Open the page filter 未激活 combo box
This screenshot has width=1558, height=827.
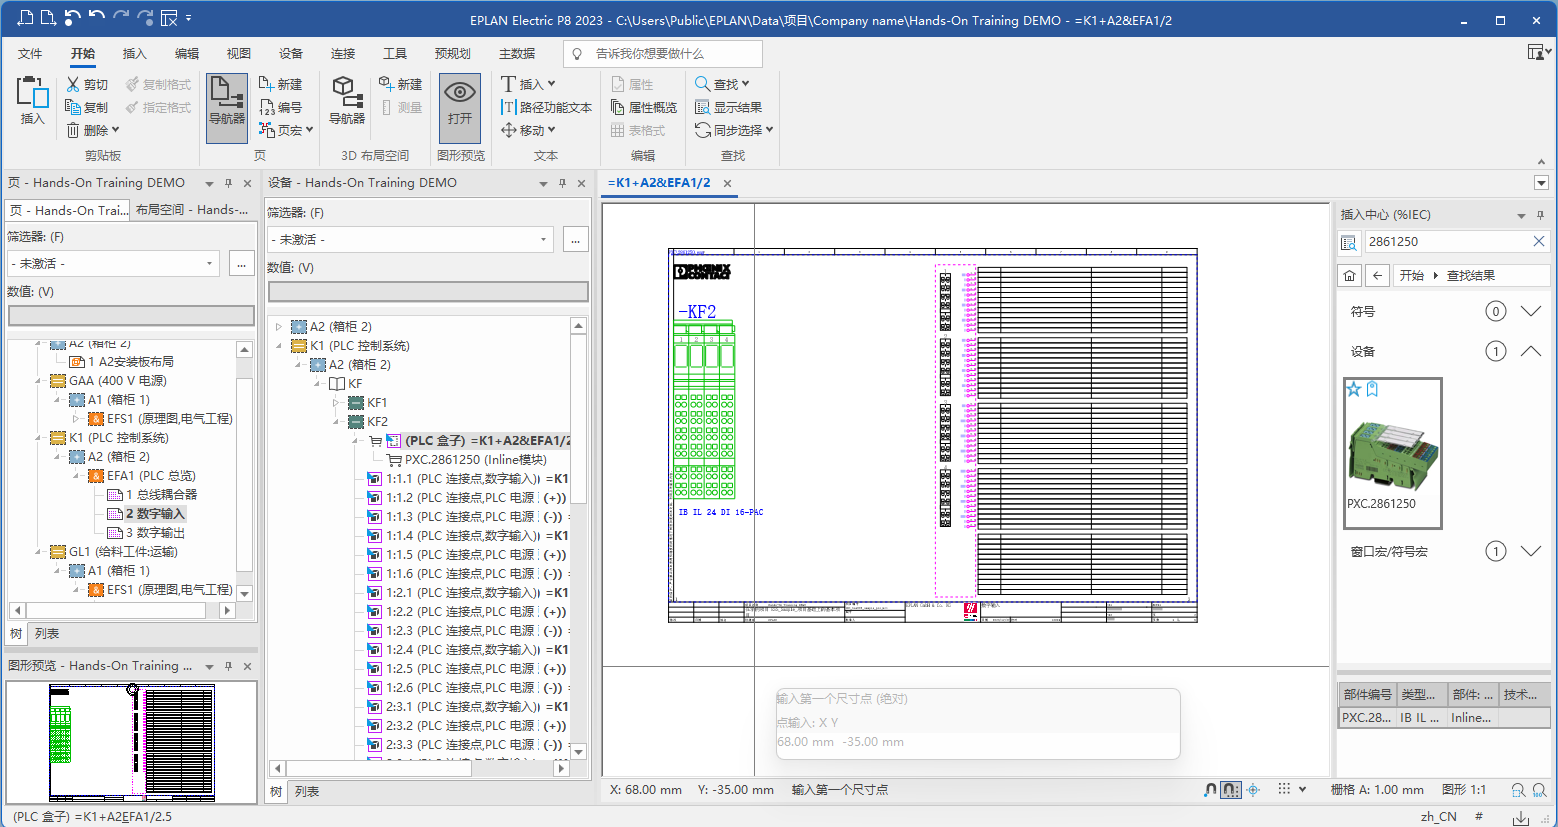pyautogui.click(x=113, y=263)
